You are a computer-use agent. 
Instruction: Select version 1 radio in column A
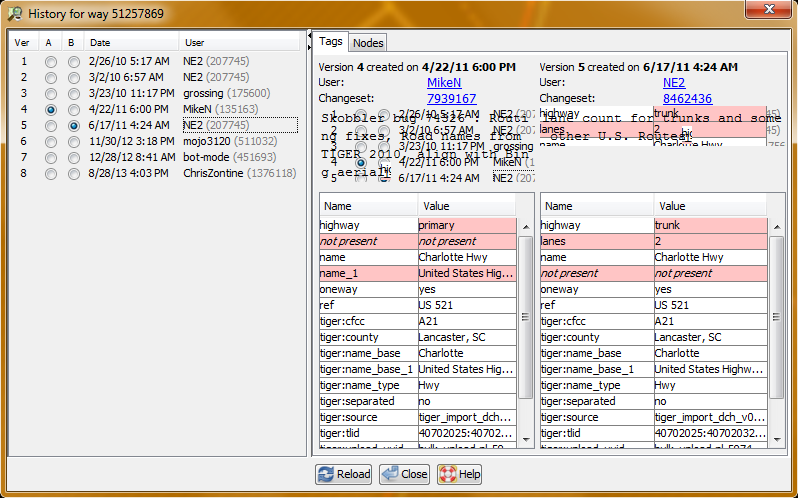pyautogui.click(x=50, y=62)
